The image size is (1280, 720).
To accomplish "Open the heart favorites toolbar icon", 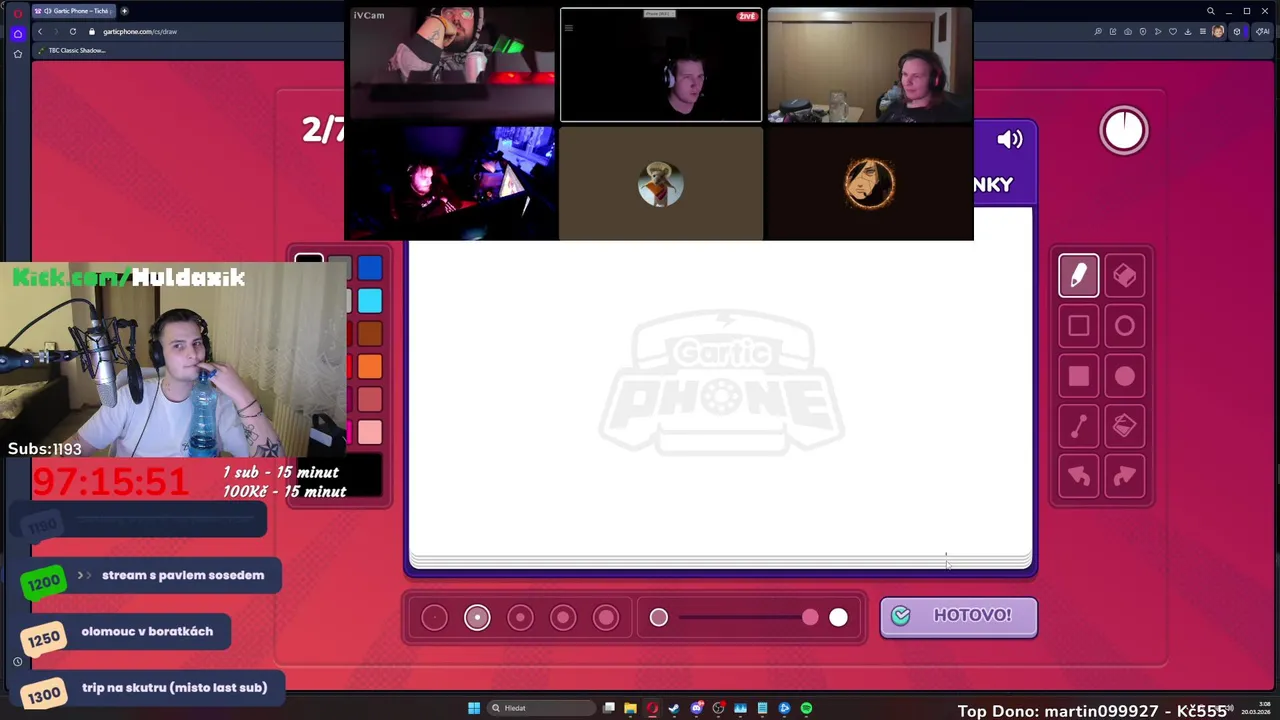I will 1173,31.
